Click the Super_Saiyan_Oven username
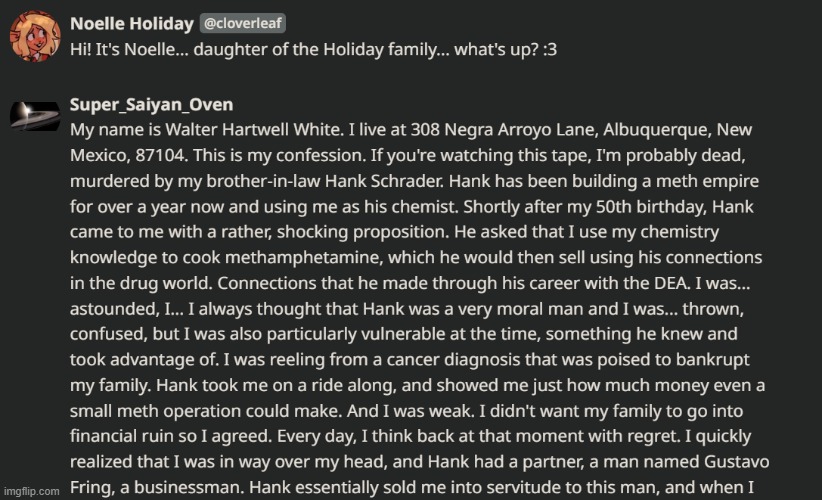Viewport: 822px width, 500px height. pos(152,105)
